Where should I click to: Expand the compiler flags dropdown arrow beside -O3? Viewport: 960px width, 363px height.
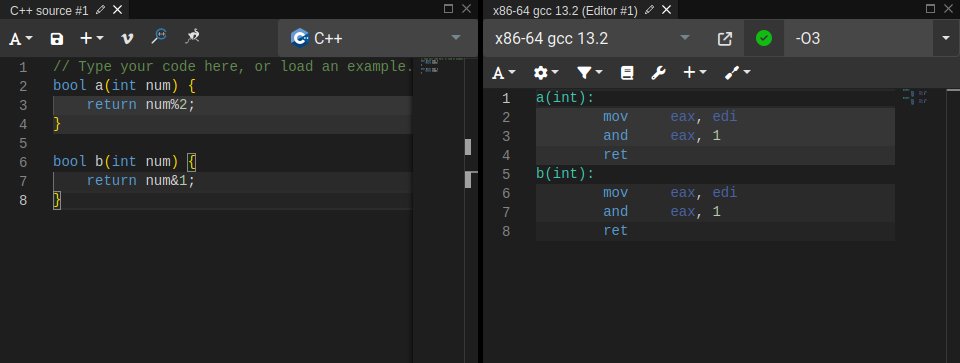[946, 38]
